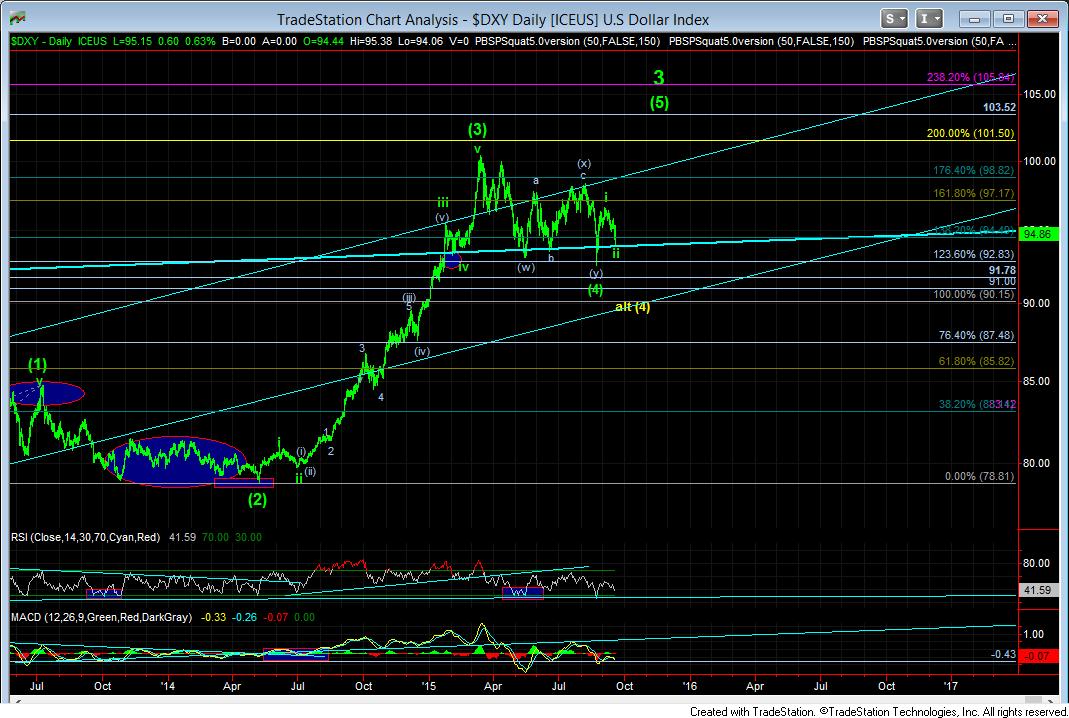Select the blue rectangle in MACD panel
Image resolution: width=1069 pixels, height=718 pixels.
click(295, 655)
